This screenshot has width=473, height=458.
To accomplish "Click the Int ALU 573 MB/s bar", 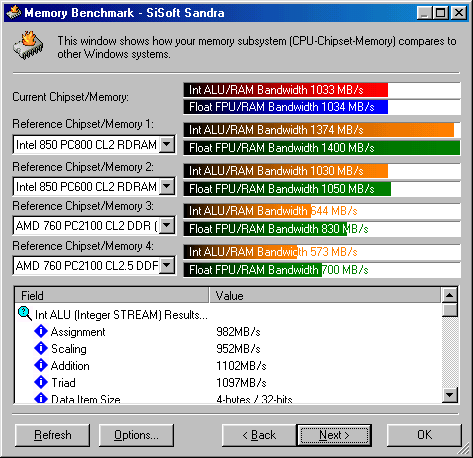I will (240, 252).
